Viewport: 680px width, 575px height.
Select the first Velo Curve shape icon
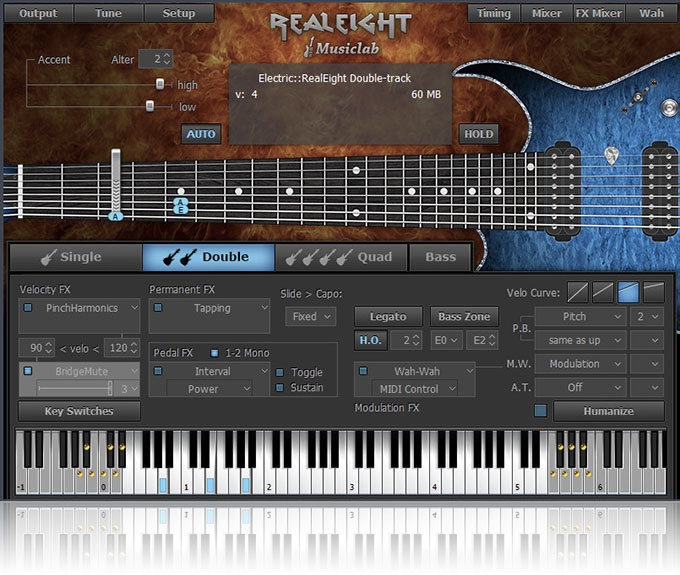[578, 291]
